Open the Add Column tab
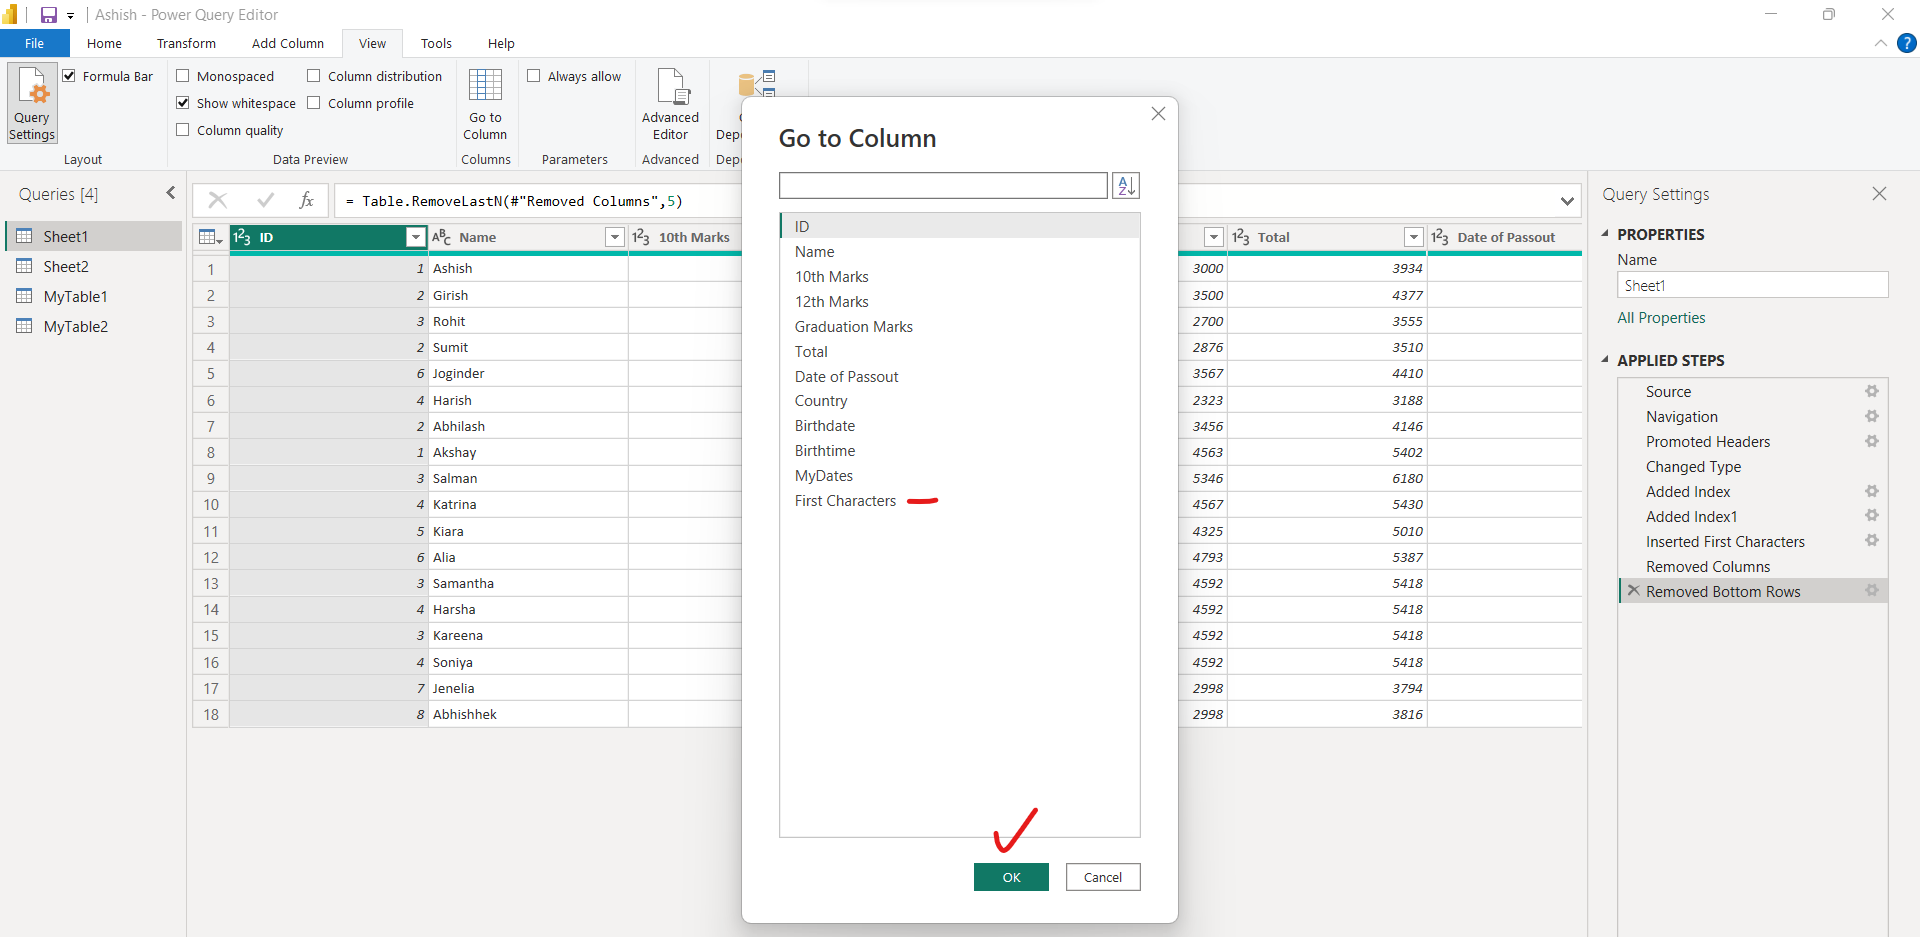Viewport: 1920px width, 937px height. 287,44
